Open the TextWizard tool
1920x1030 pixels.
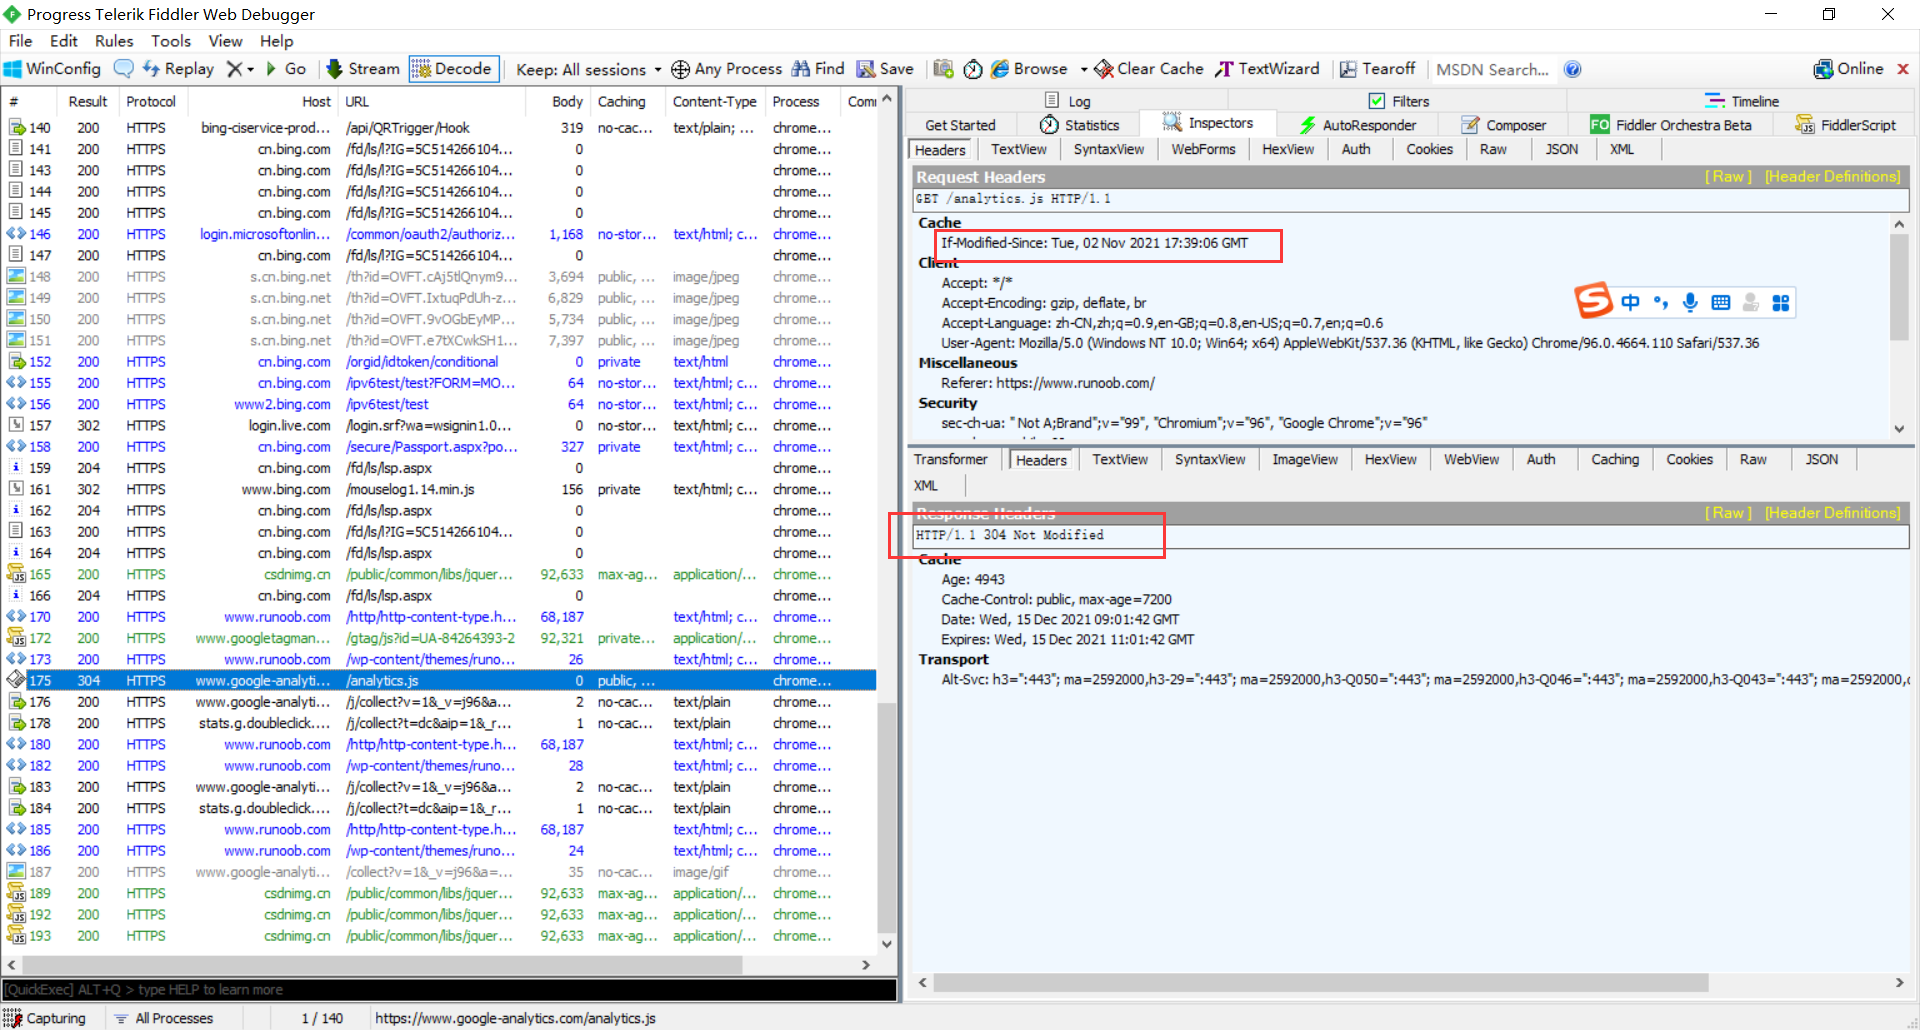coord(1267,69)
